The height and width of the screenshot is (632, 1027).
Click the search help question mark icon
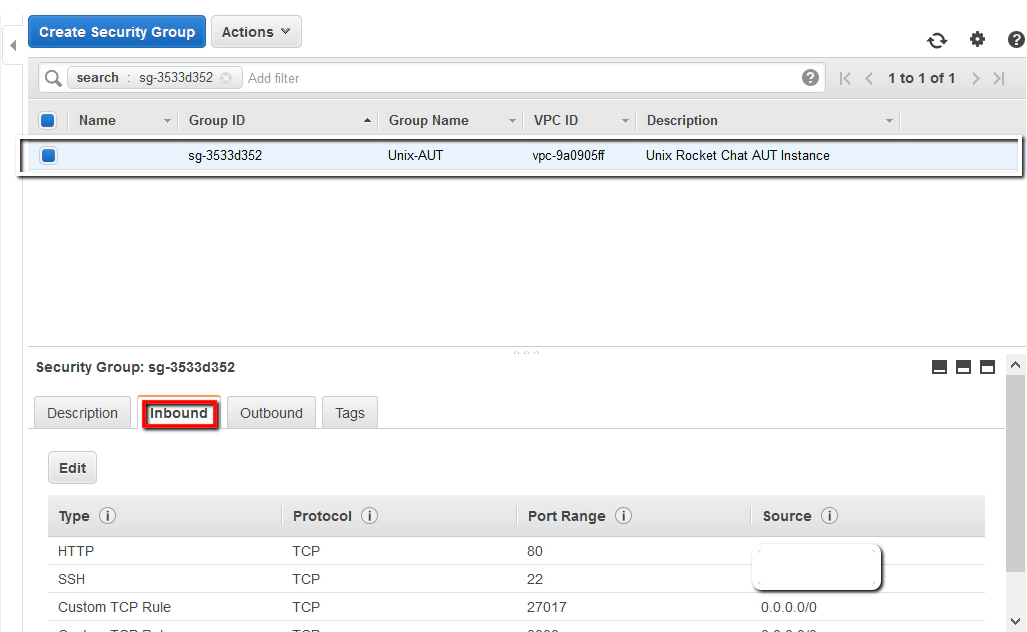tap(810, 77)
